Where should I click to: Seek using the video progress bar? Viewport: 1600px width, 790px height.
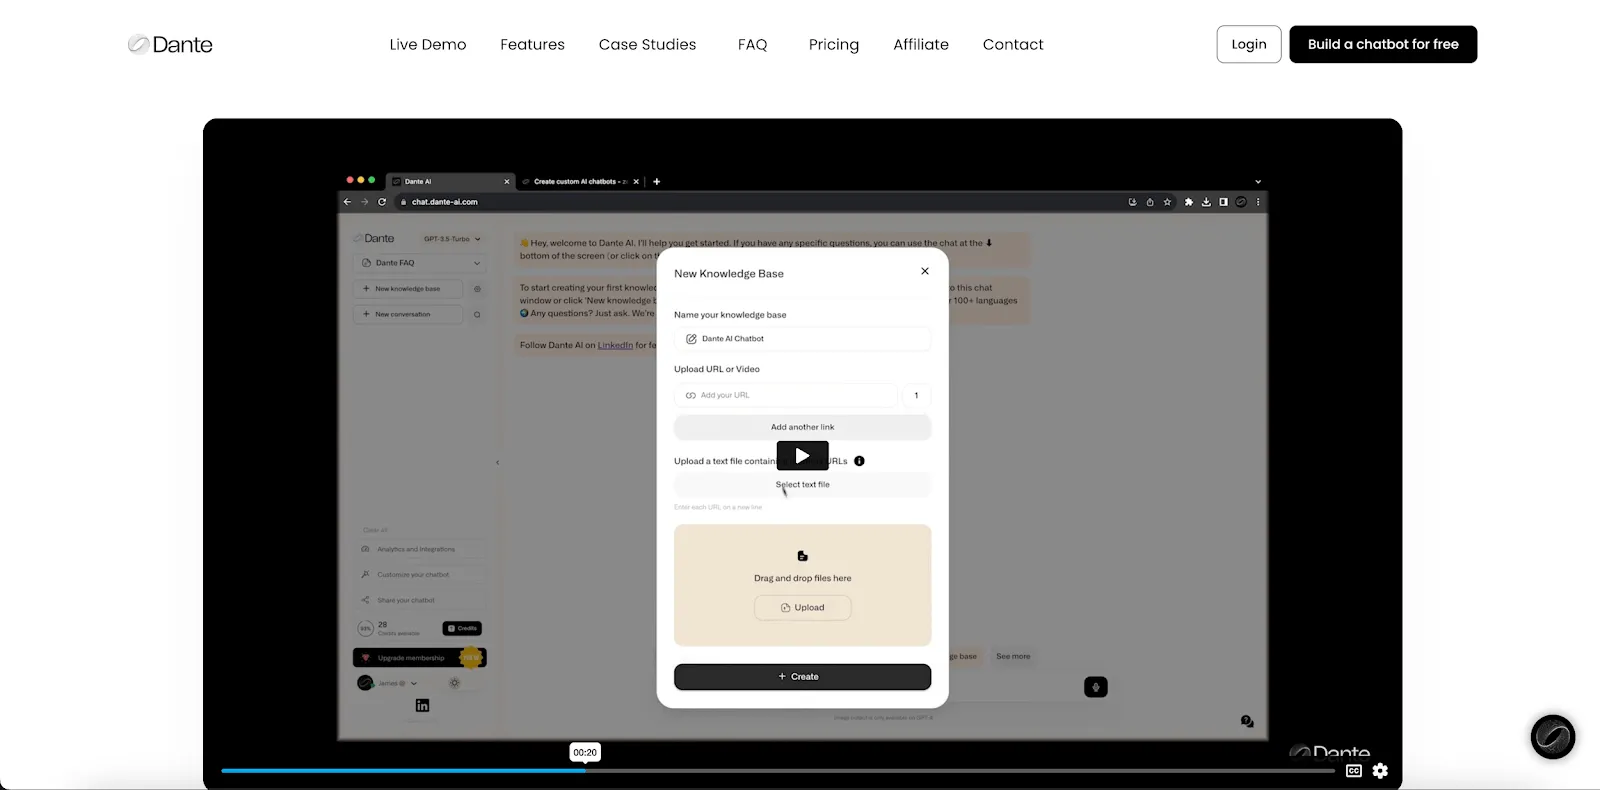[778, 770]
